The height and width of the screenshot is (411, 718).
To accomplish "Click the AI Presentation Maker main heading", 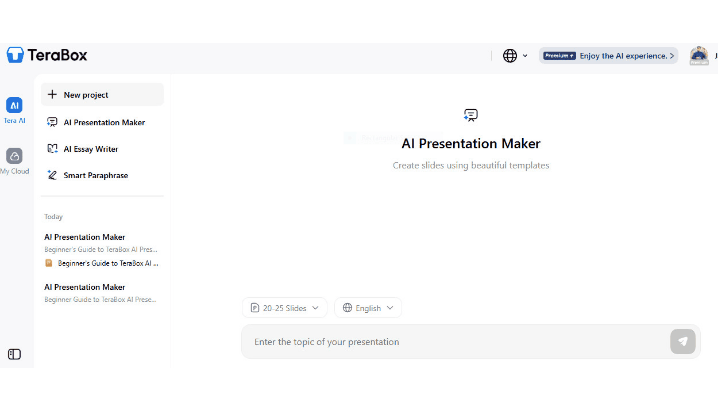I will 471,143.
